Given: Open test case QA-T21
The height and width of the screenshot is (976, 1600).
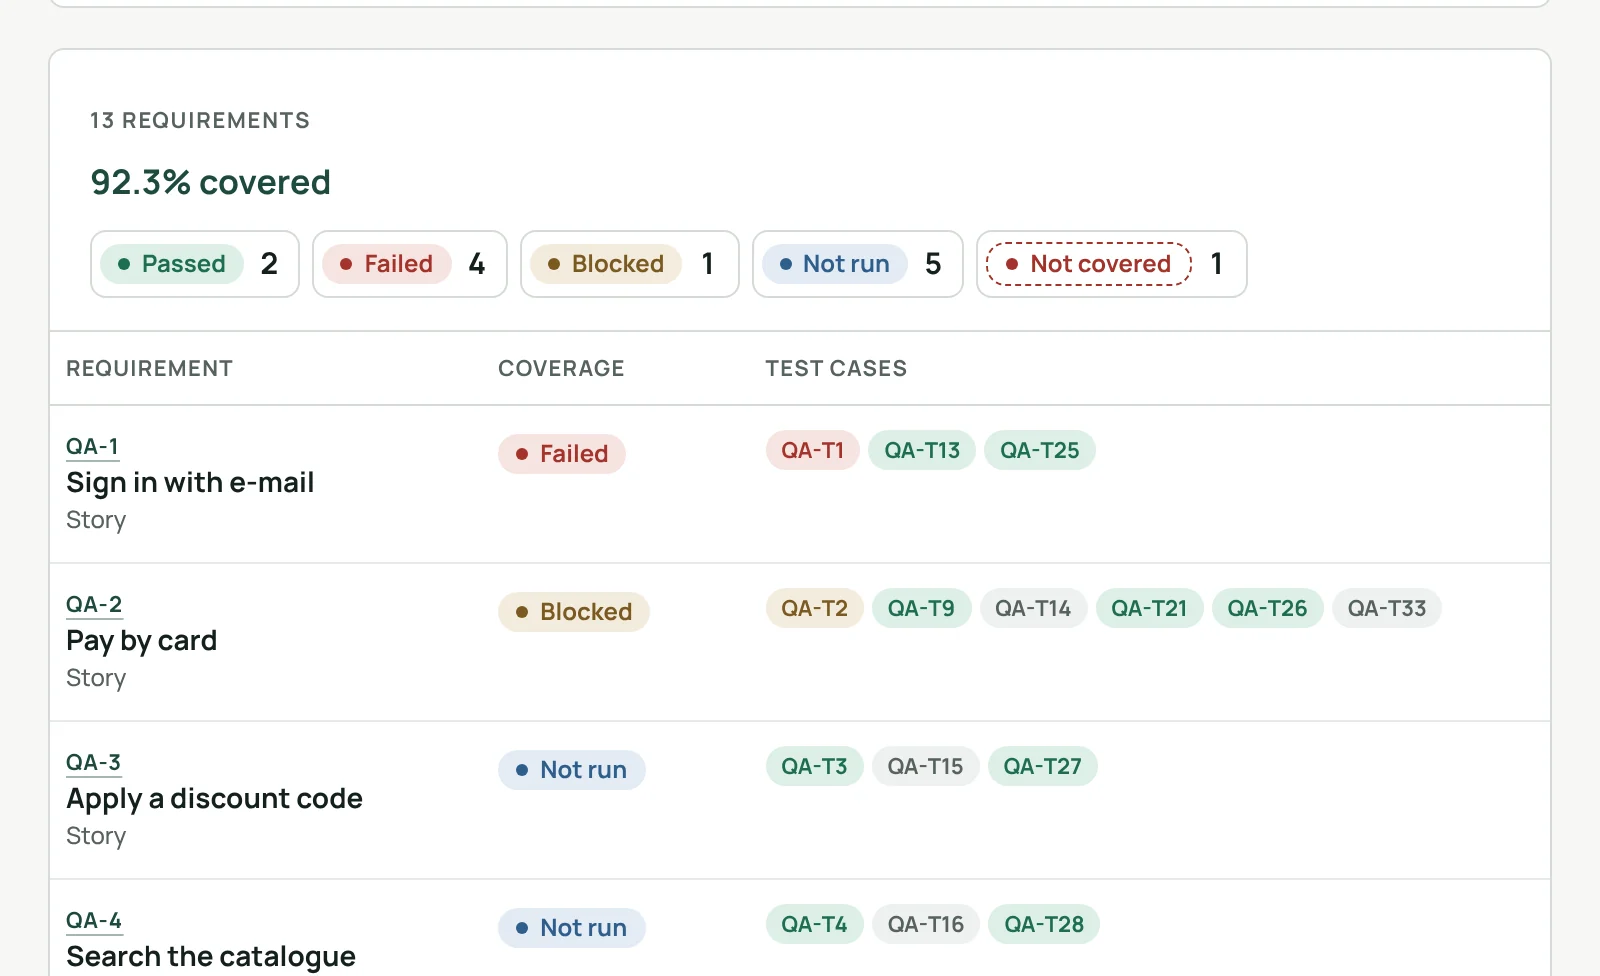Looking at the screenshot, I should pyautogui.click(x=1150, y=608).
